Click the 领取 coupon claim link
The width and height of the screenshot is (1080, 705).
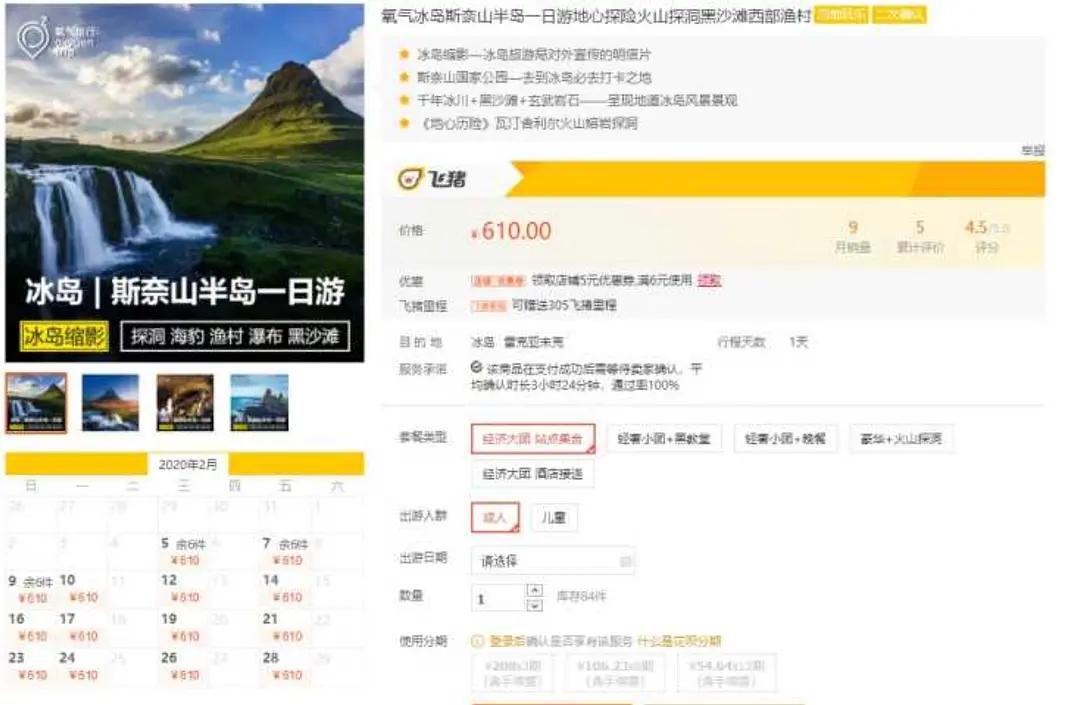coord(710,283)
